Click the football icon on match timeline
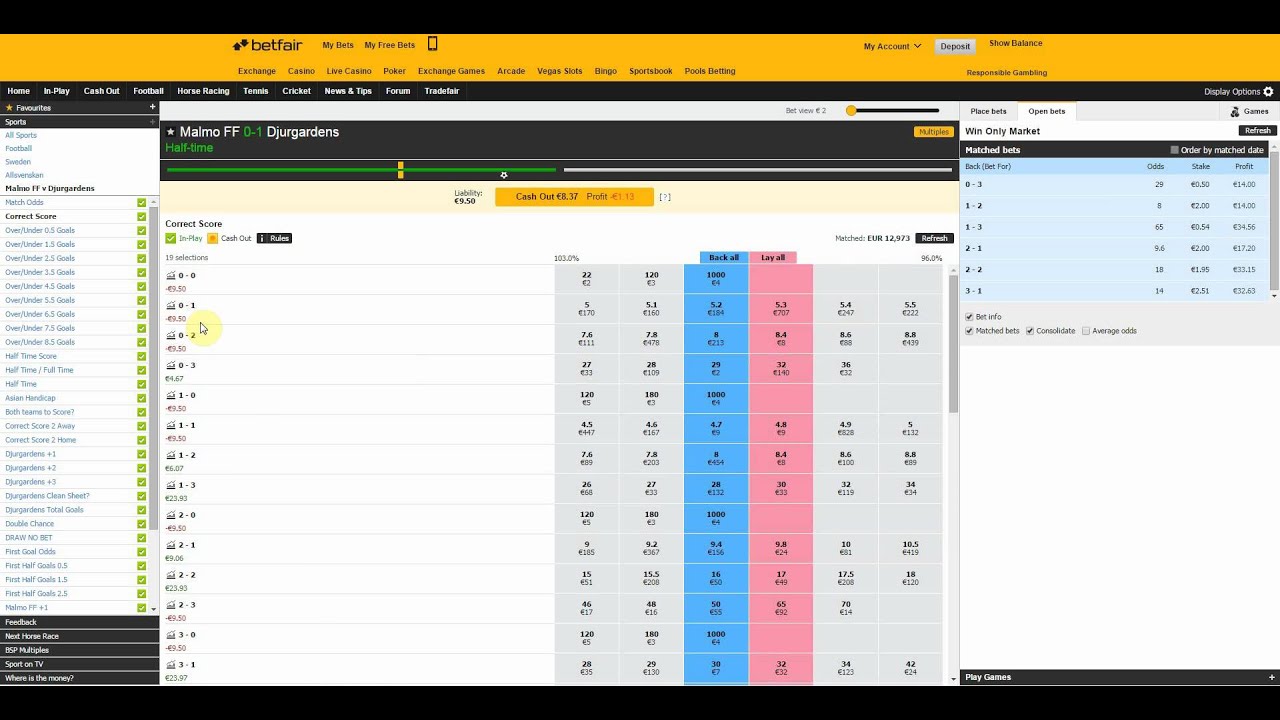 (504, 175)
